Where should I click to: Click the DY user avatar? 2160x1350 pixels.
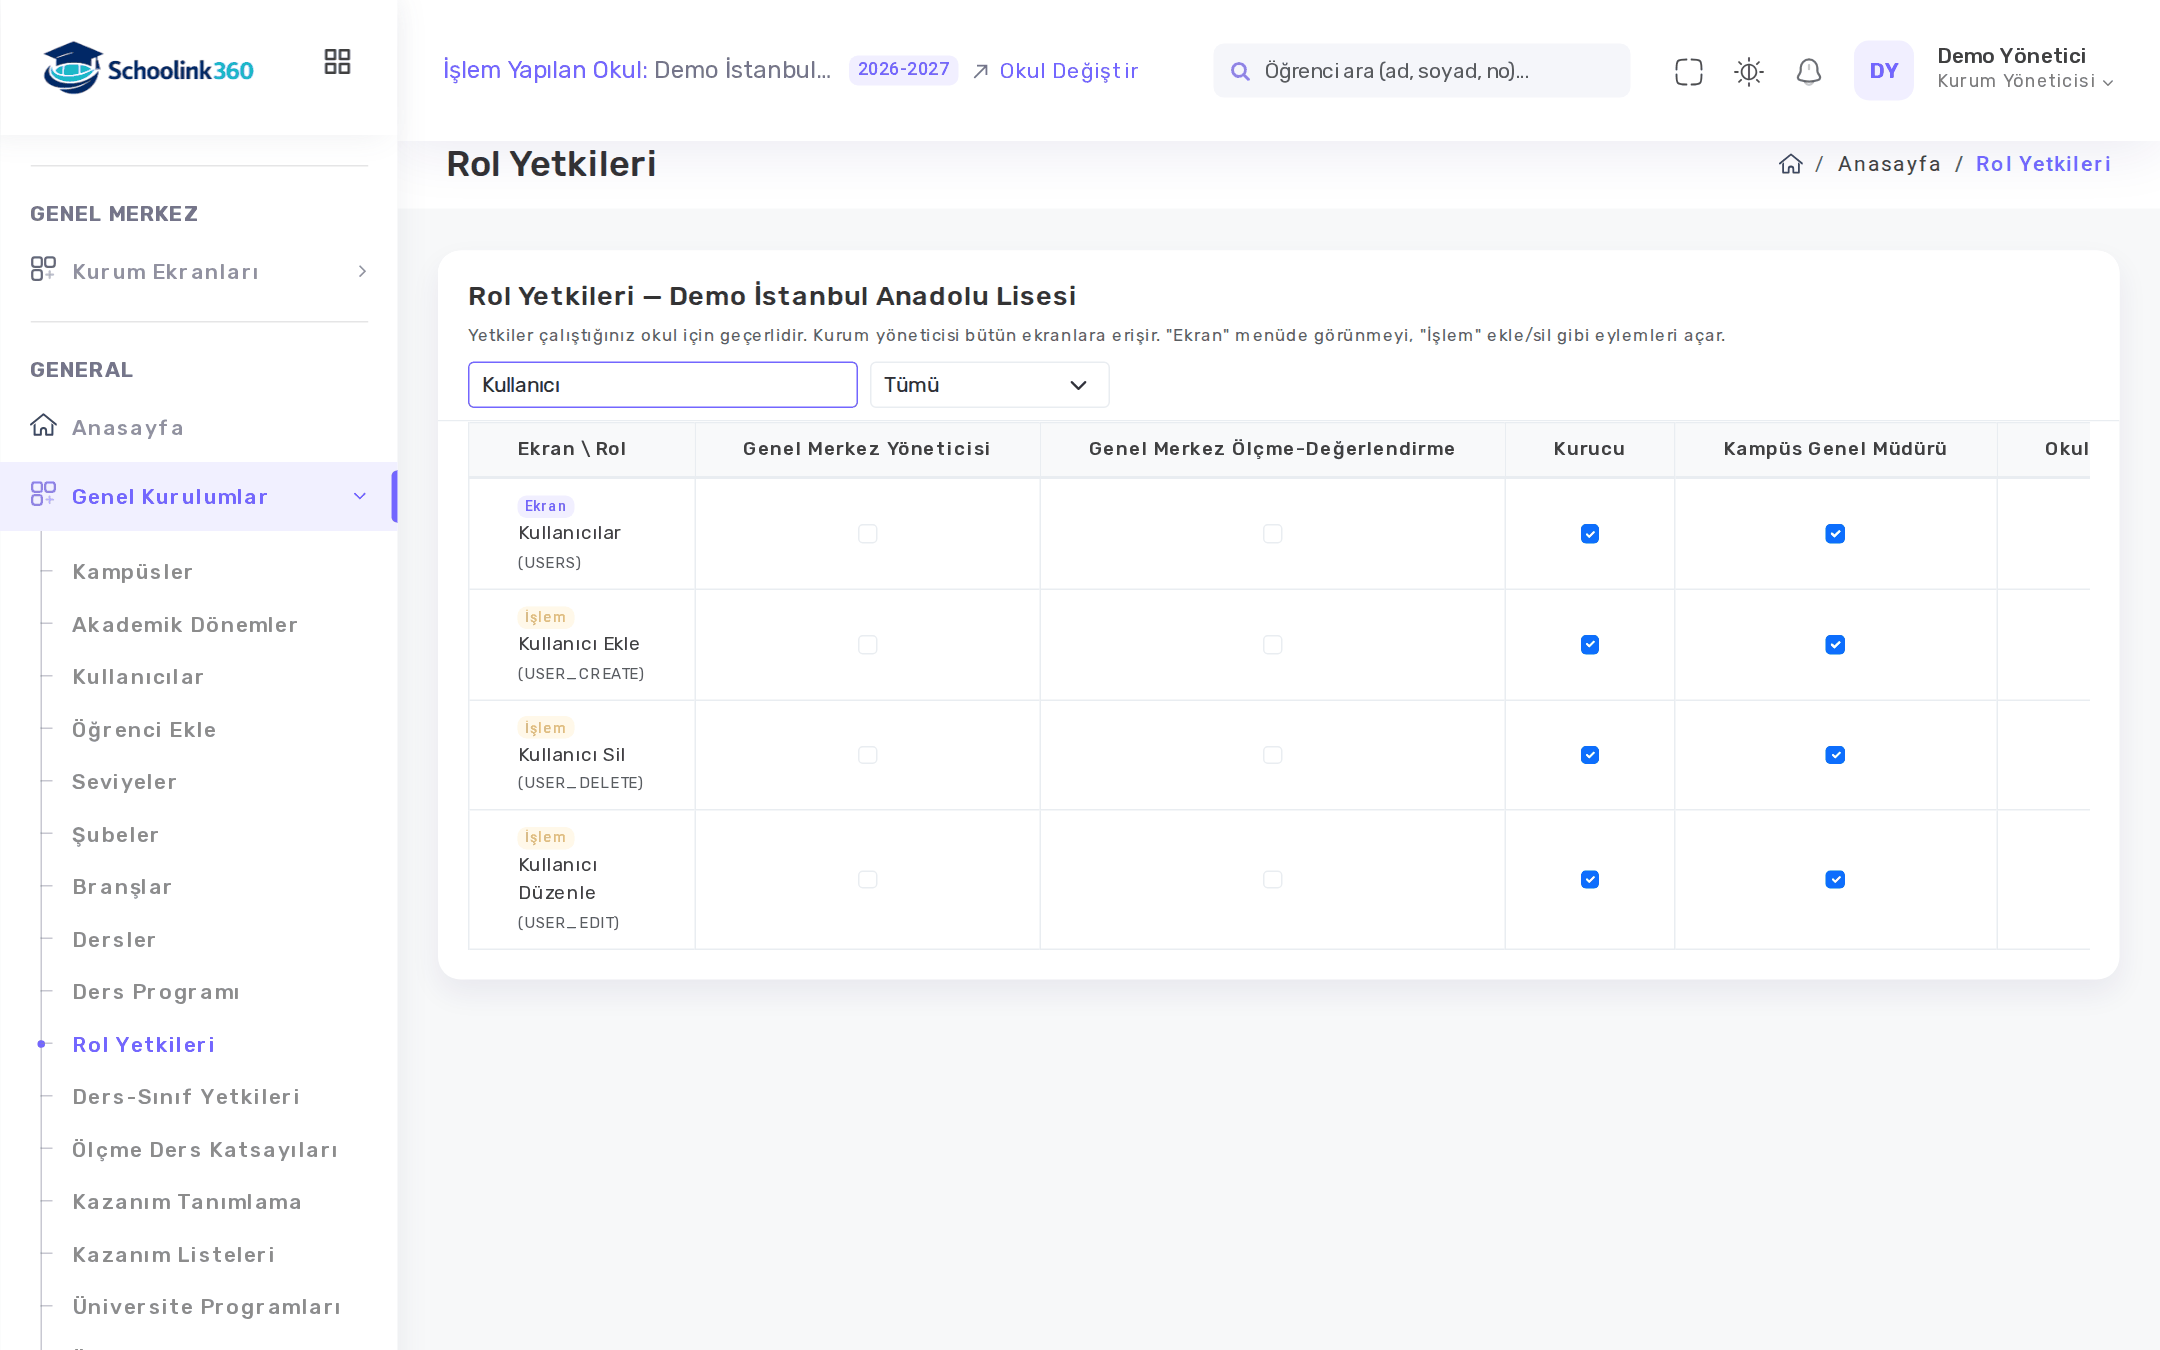(1883, 70)
